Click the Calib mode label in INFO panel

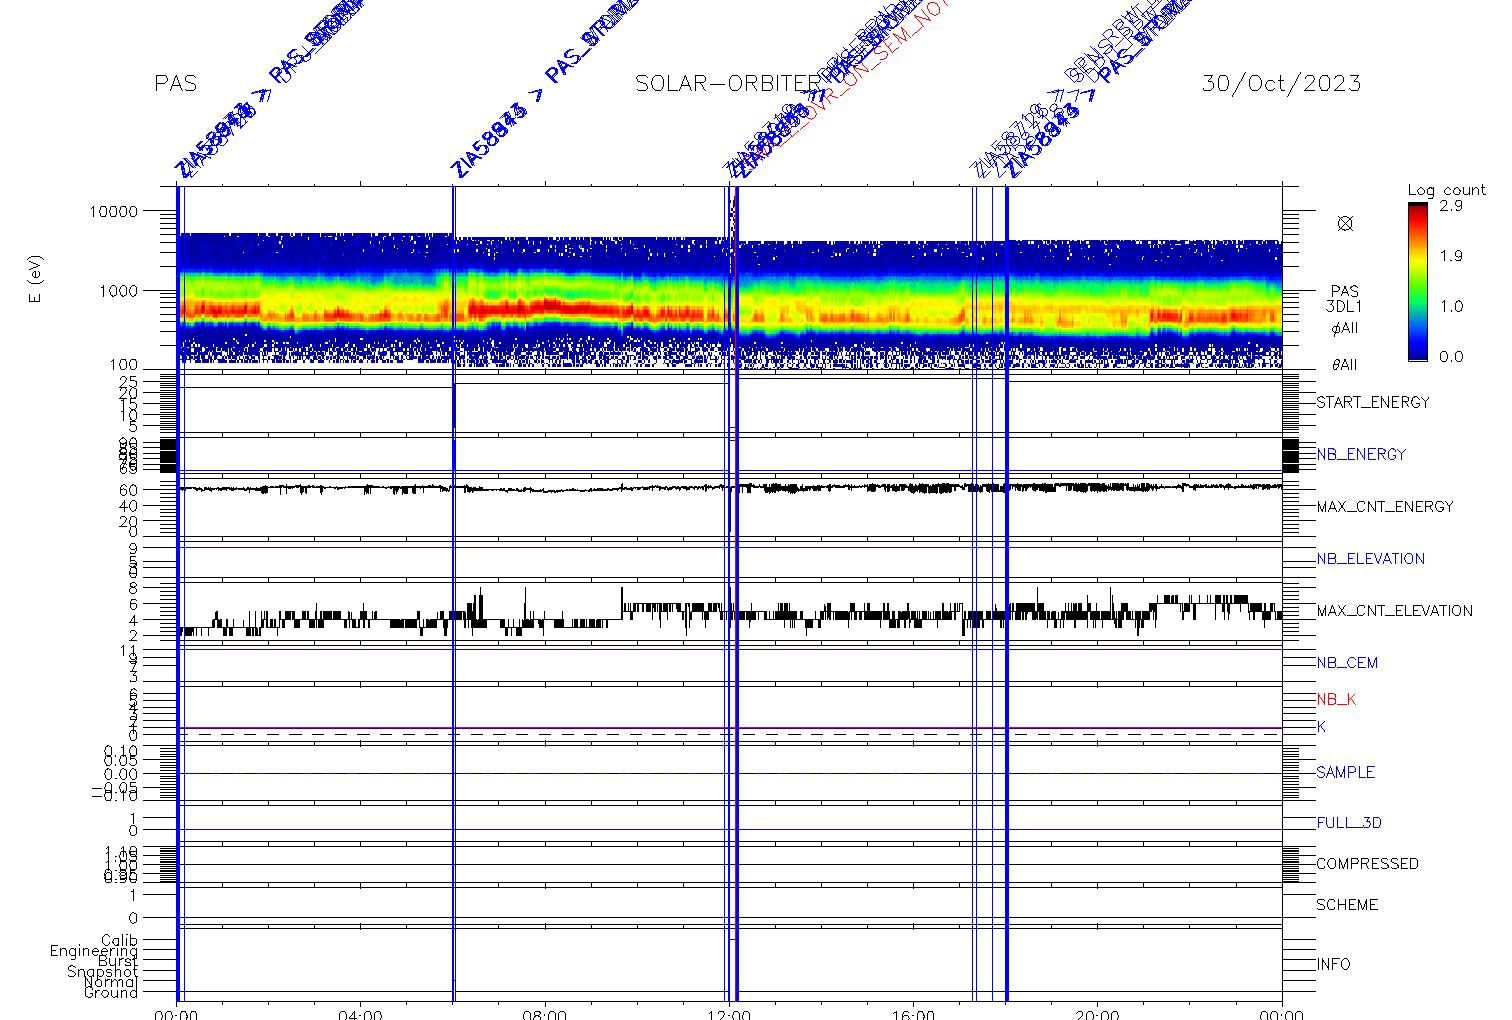tap(119, 940)
